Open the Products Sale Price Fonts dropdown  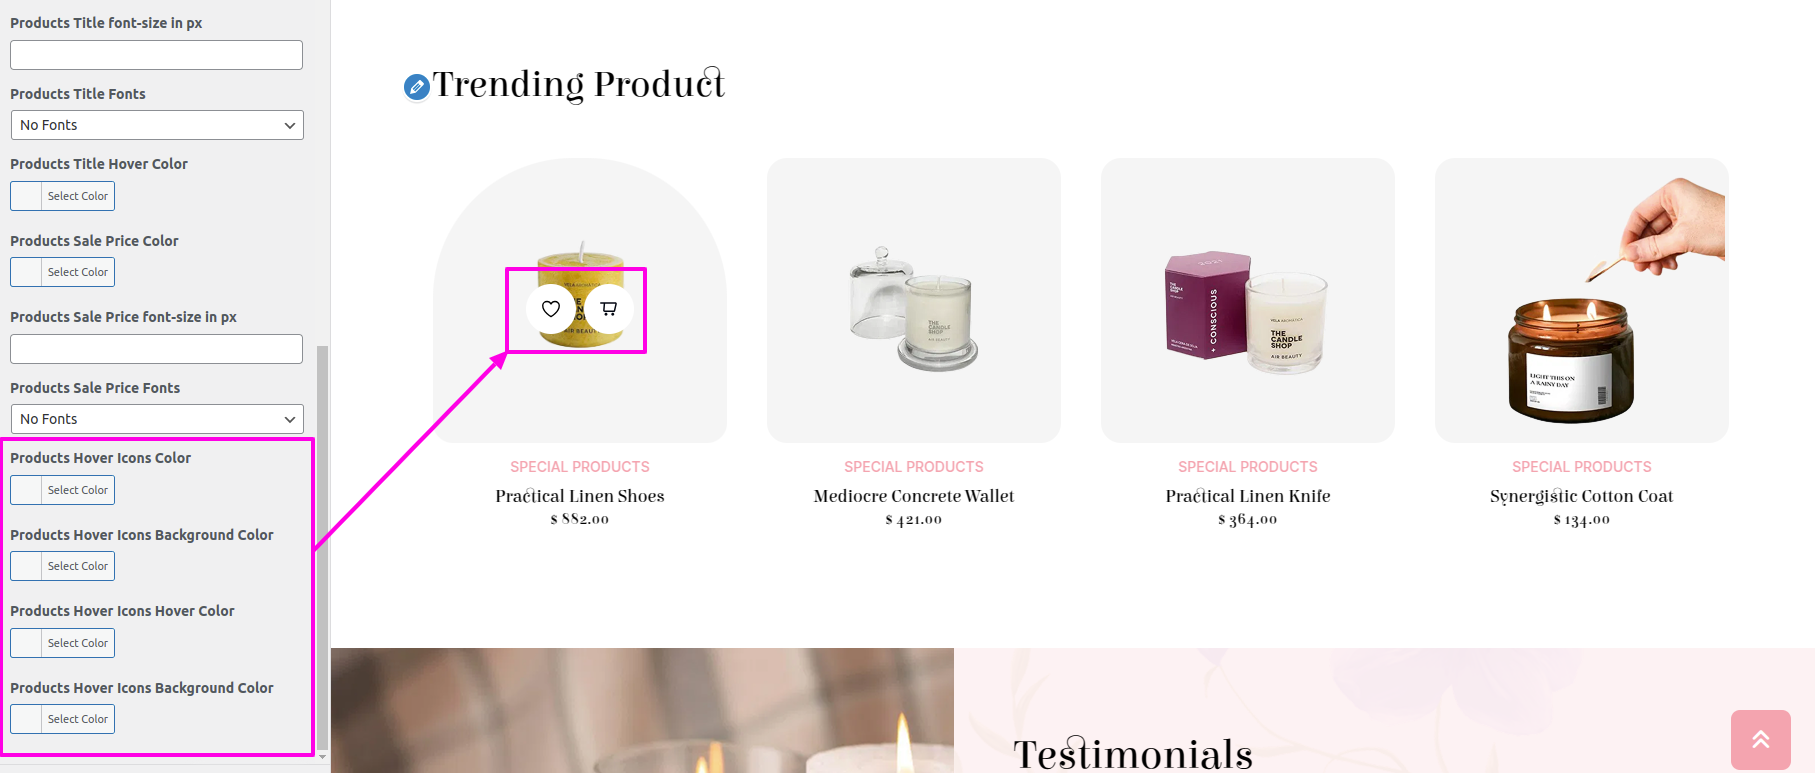click(x=157, y=419)
